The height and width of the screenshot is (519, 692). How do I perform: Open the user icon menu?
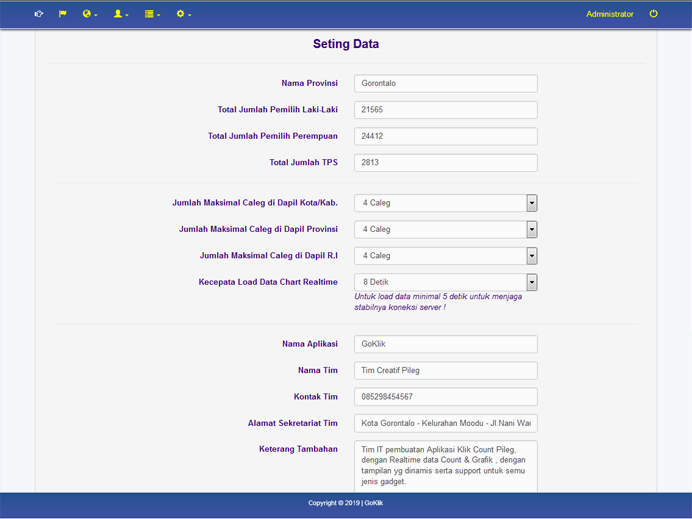pyautogui.click(x=120, y=14)
